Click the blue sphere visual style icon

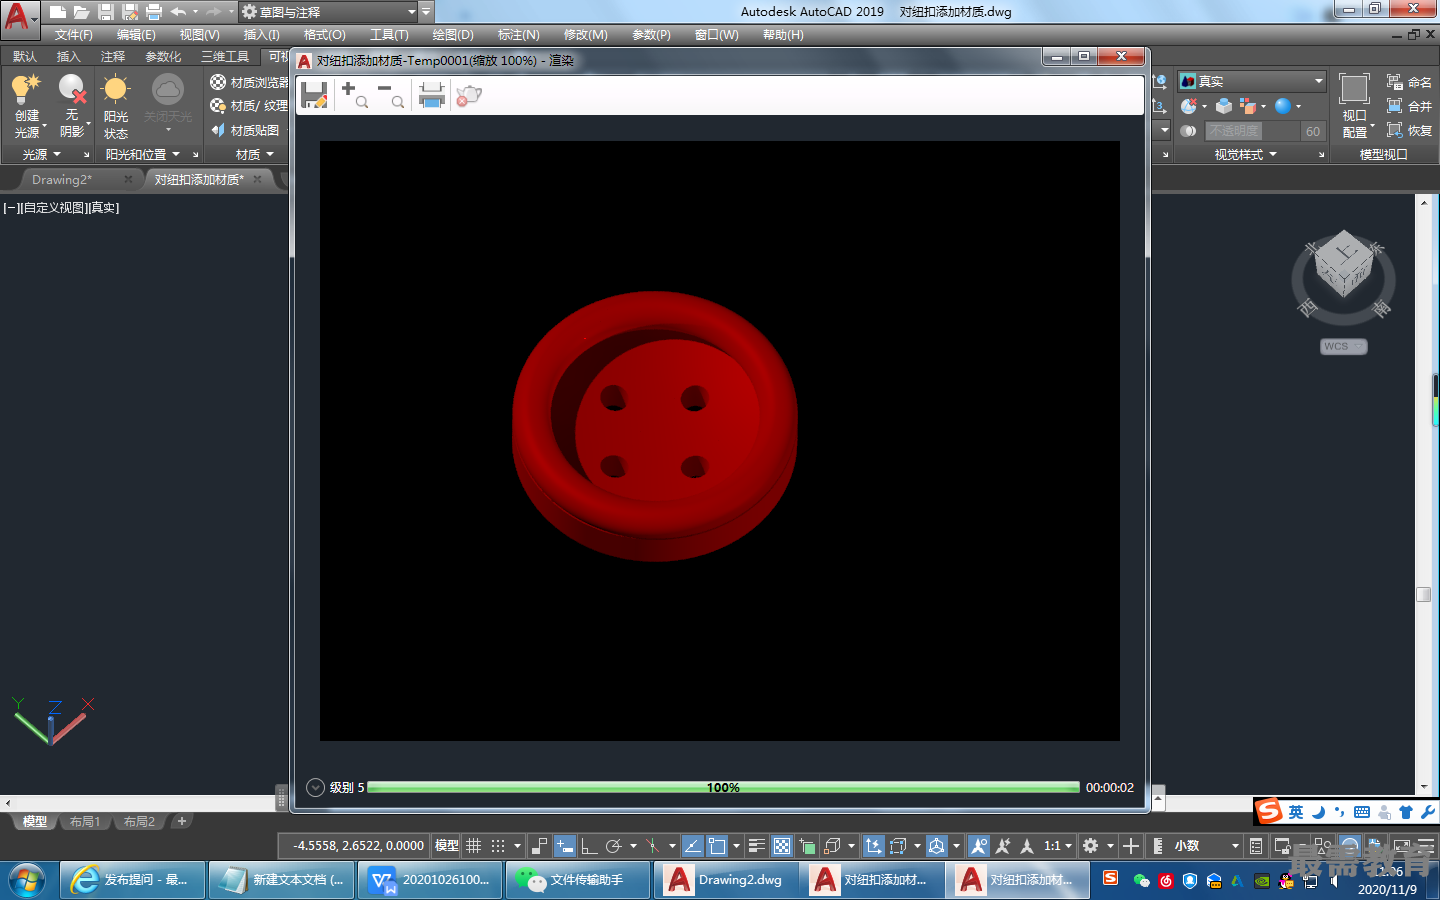(1283, 105)
